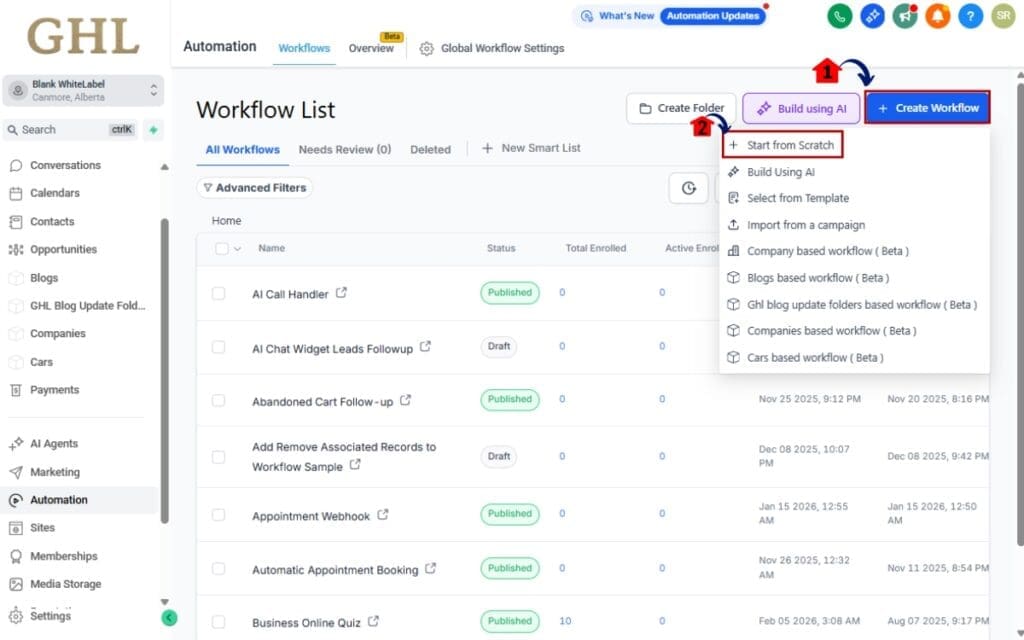The image size is (1024, 640).
Task: Click the megaphone announcements icon
Action: coord(904,16)
